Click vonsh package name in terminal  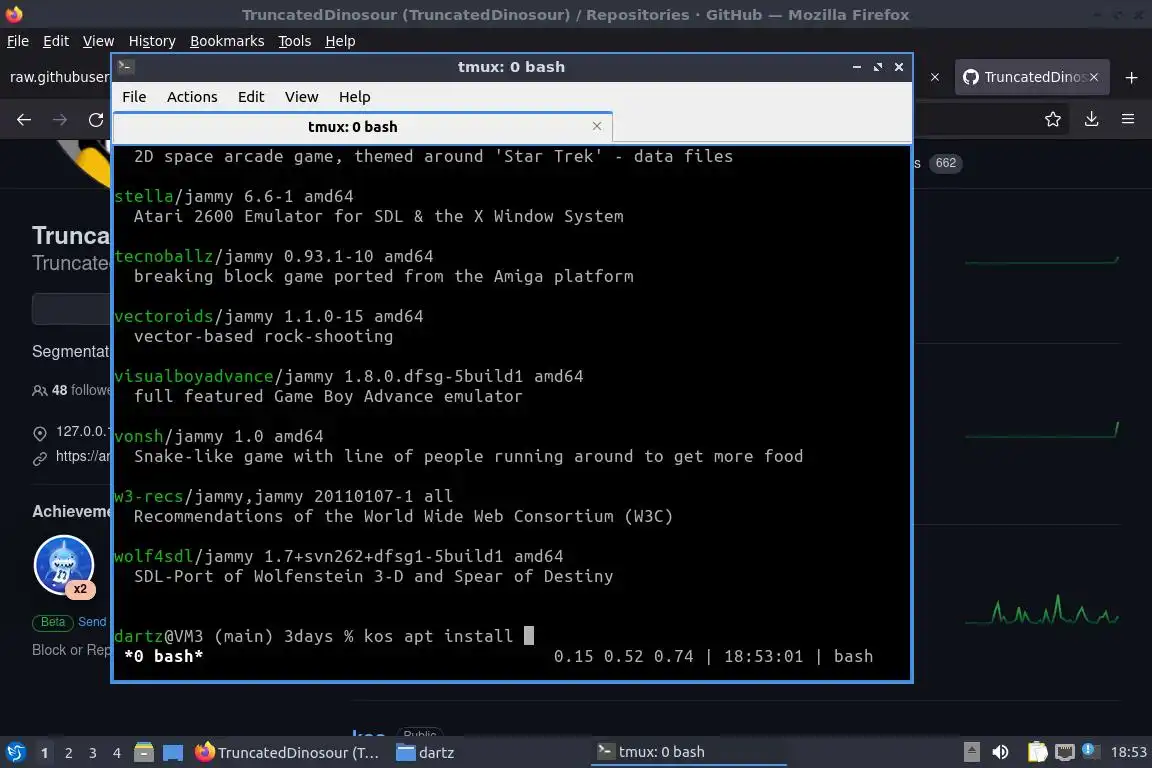point(138,437)
